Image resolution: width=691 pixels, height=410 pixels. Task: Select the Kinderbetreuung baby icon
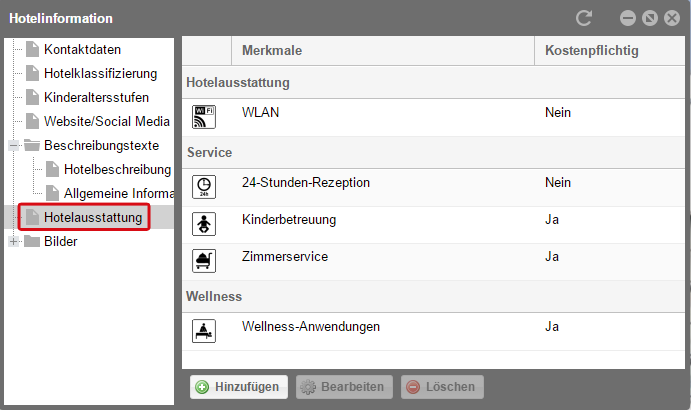click(204, 224)
